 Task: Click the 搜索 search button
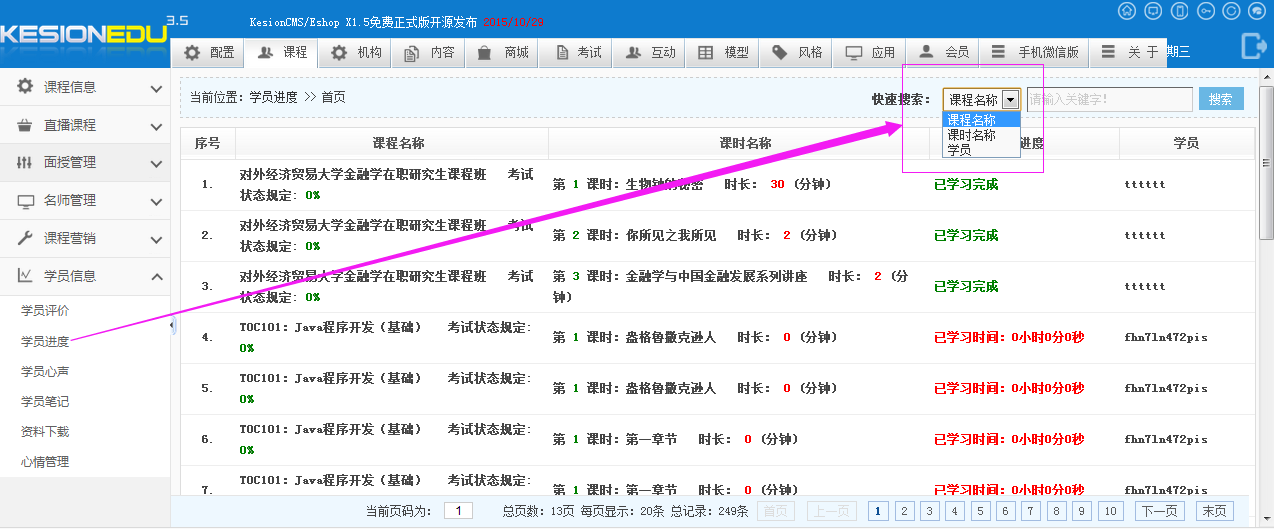click(1220, 99)
